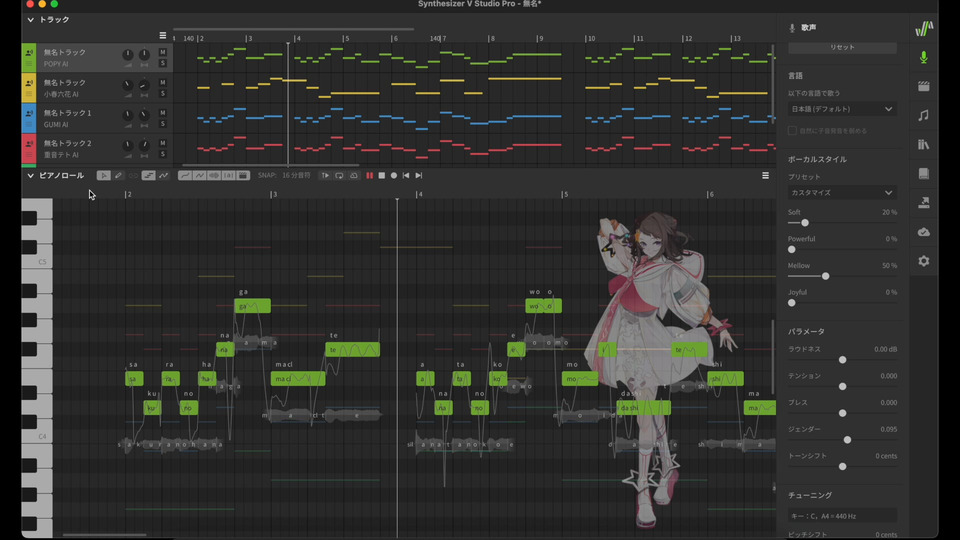Click POPY AI track voice icon
Screen dimensions: 960x540
pos(29,53)
